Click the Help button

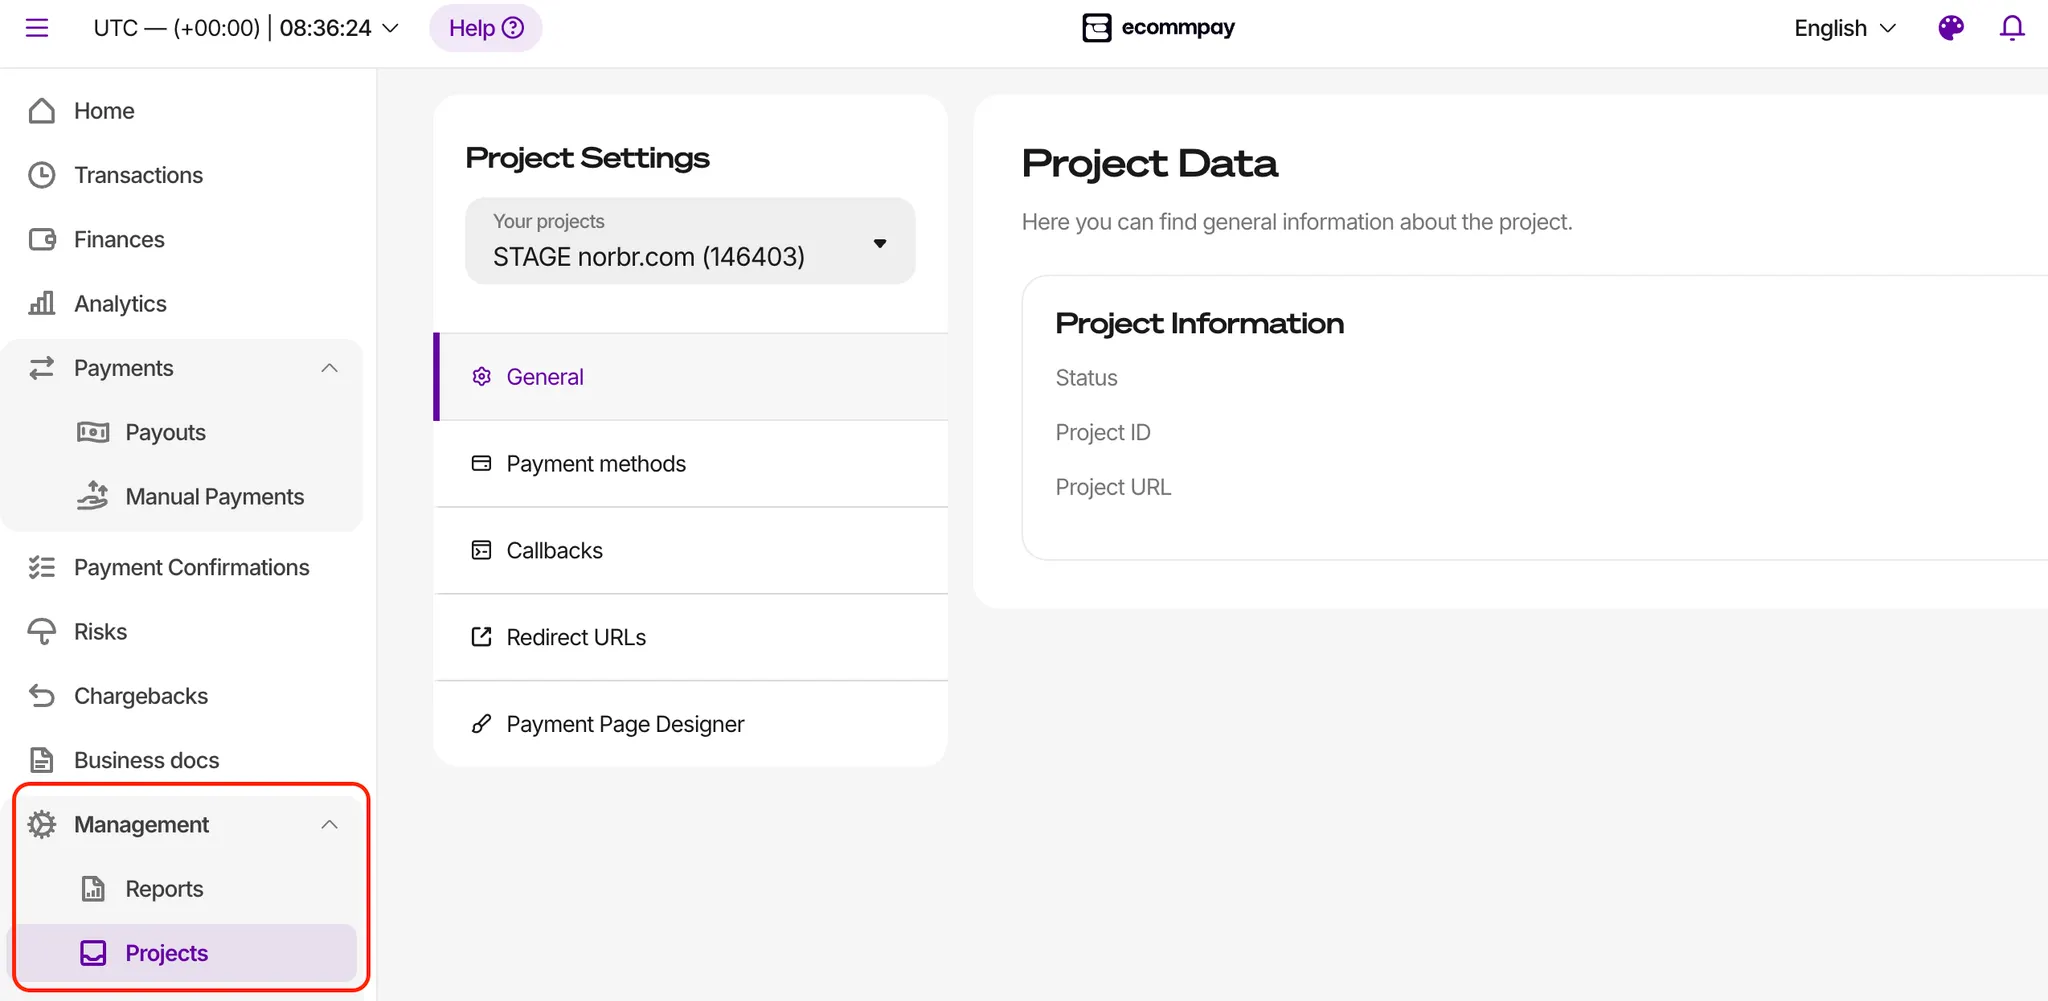coord(486,28)
